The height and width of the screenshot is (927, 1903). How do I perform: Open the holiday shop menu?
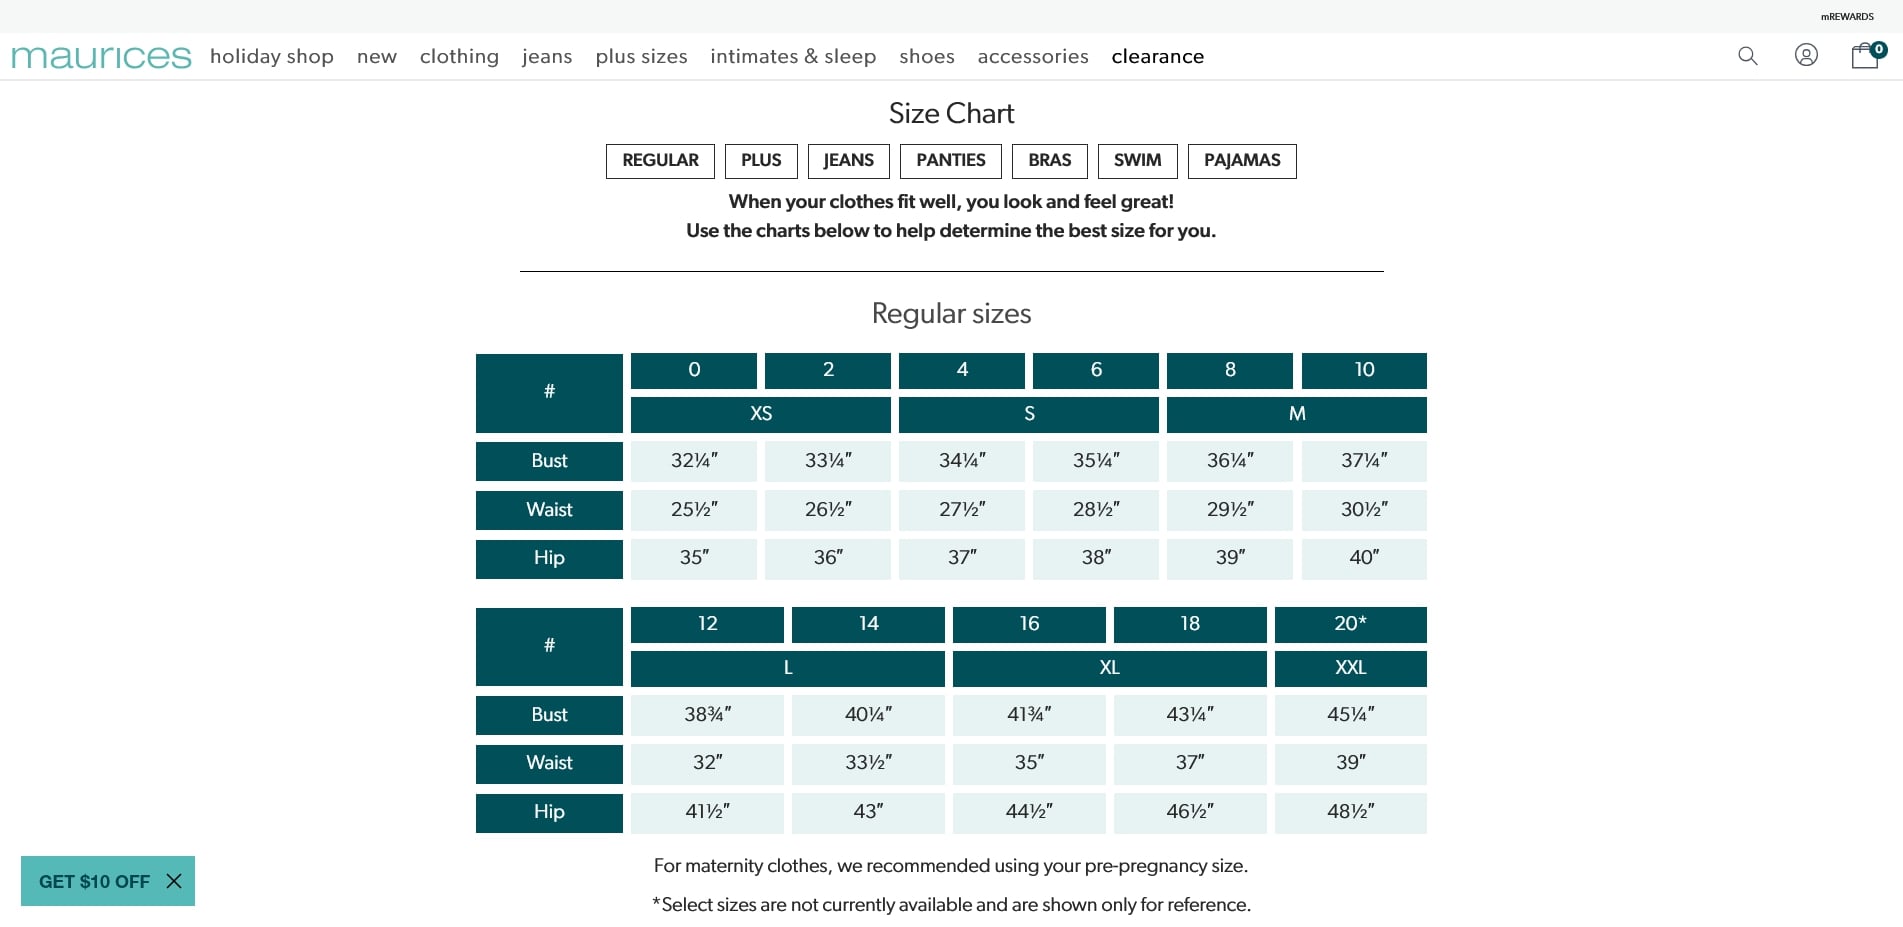tap(272, 57)
